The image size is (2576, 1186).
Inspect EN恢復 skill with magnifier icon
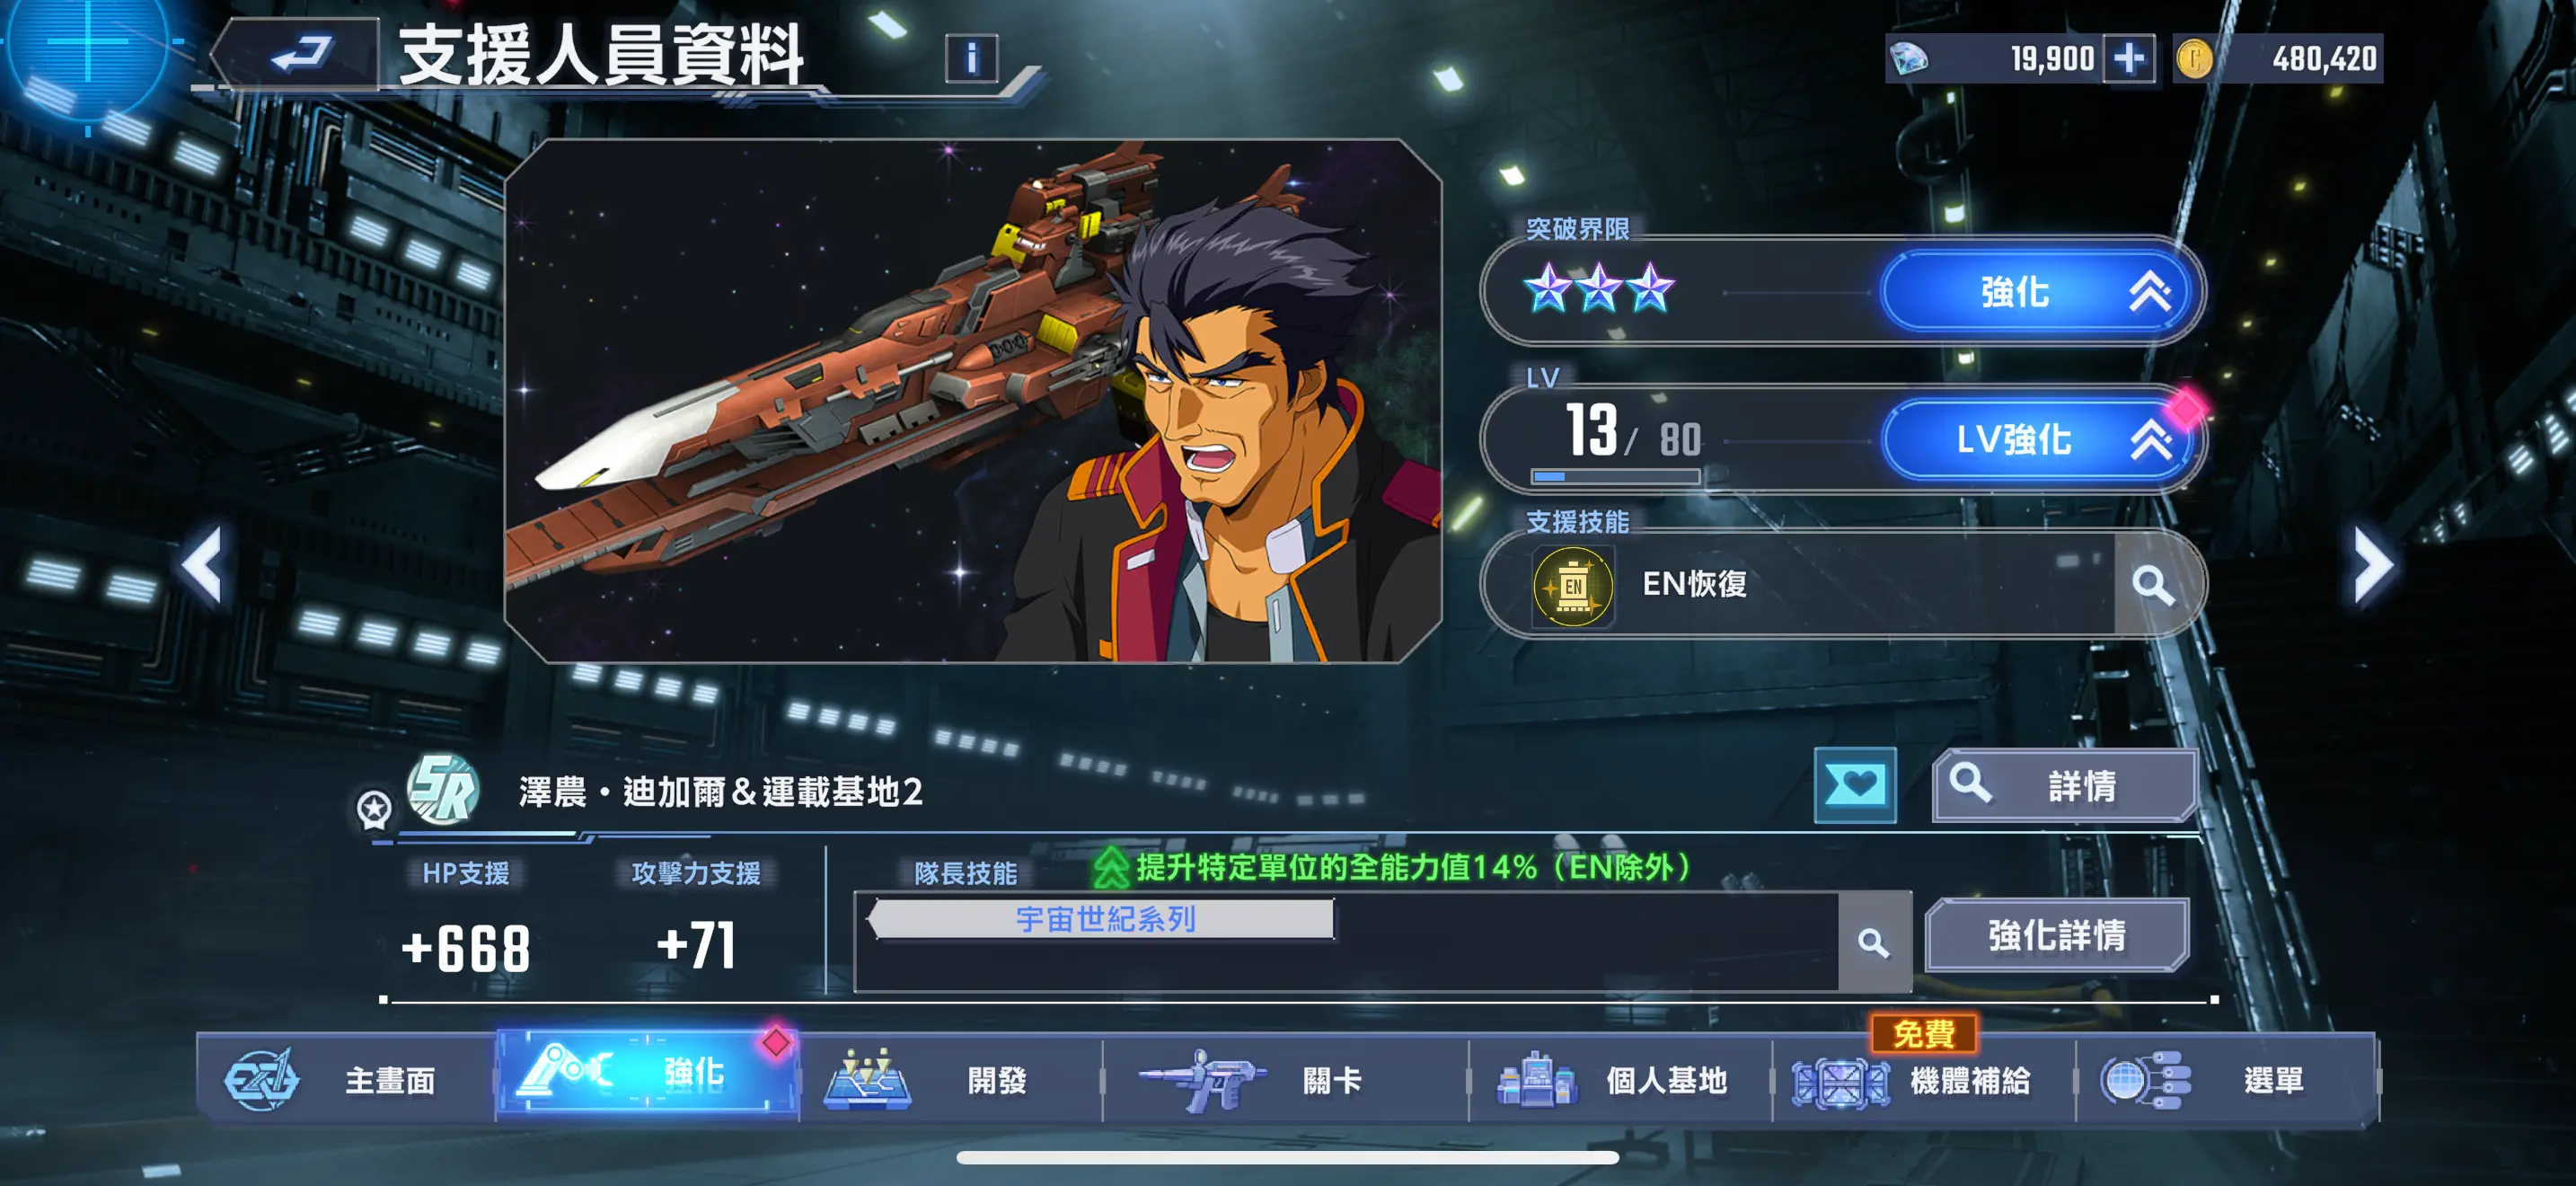2152,584
